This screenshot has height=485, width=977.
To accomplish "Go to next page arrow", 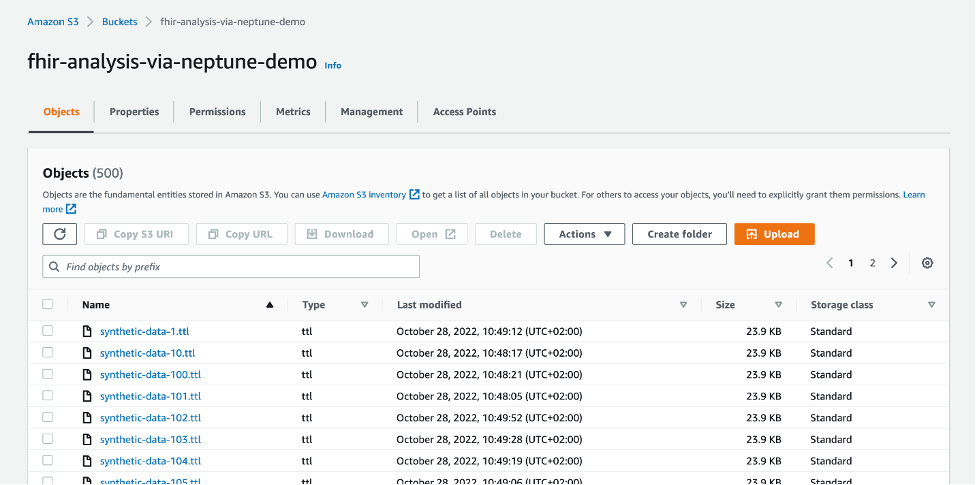I will tap(894, 263).
